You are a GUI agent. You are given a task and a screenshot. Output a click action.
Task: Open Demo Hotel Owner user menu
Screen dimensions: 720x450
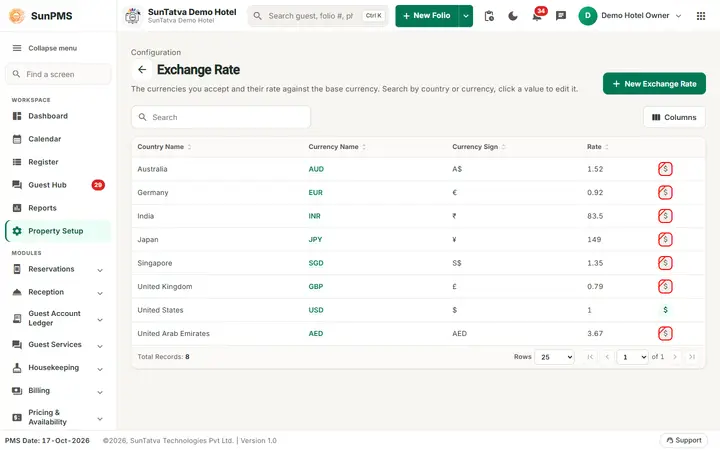click(x=630, y=16)
